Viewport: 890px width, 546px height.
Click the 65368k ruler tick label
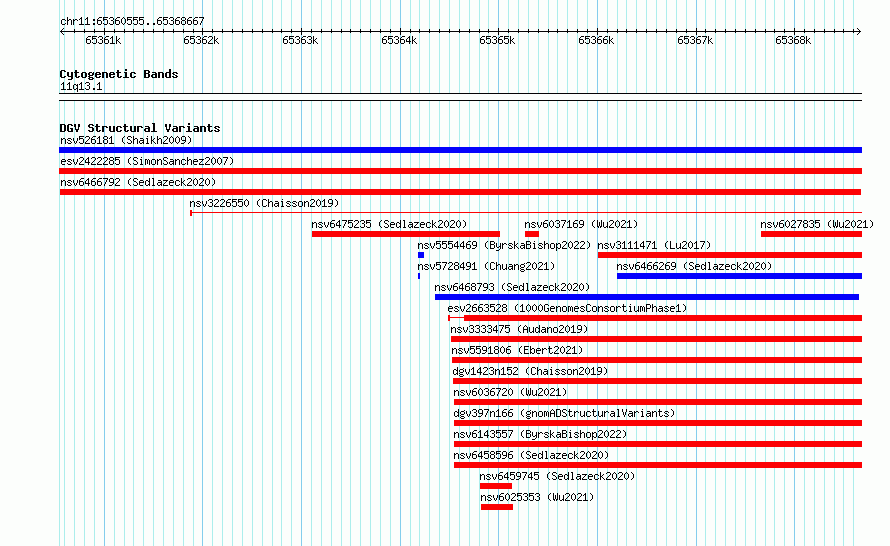pos(793,40)
